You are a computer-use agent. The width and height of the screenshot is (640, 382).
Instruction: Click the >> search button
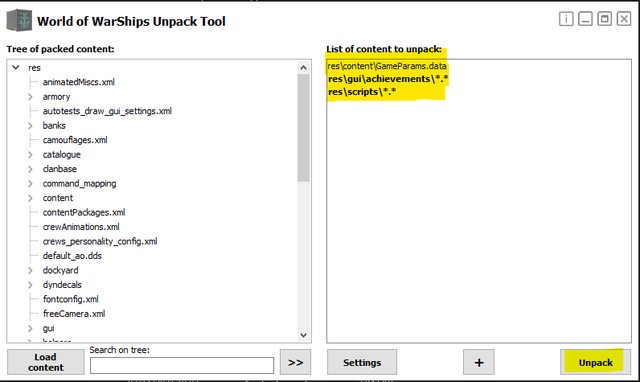(x=296, y=362)
